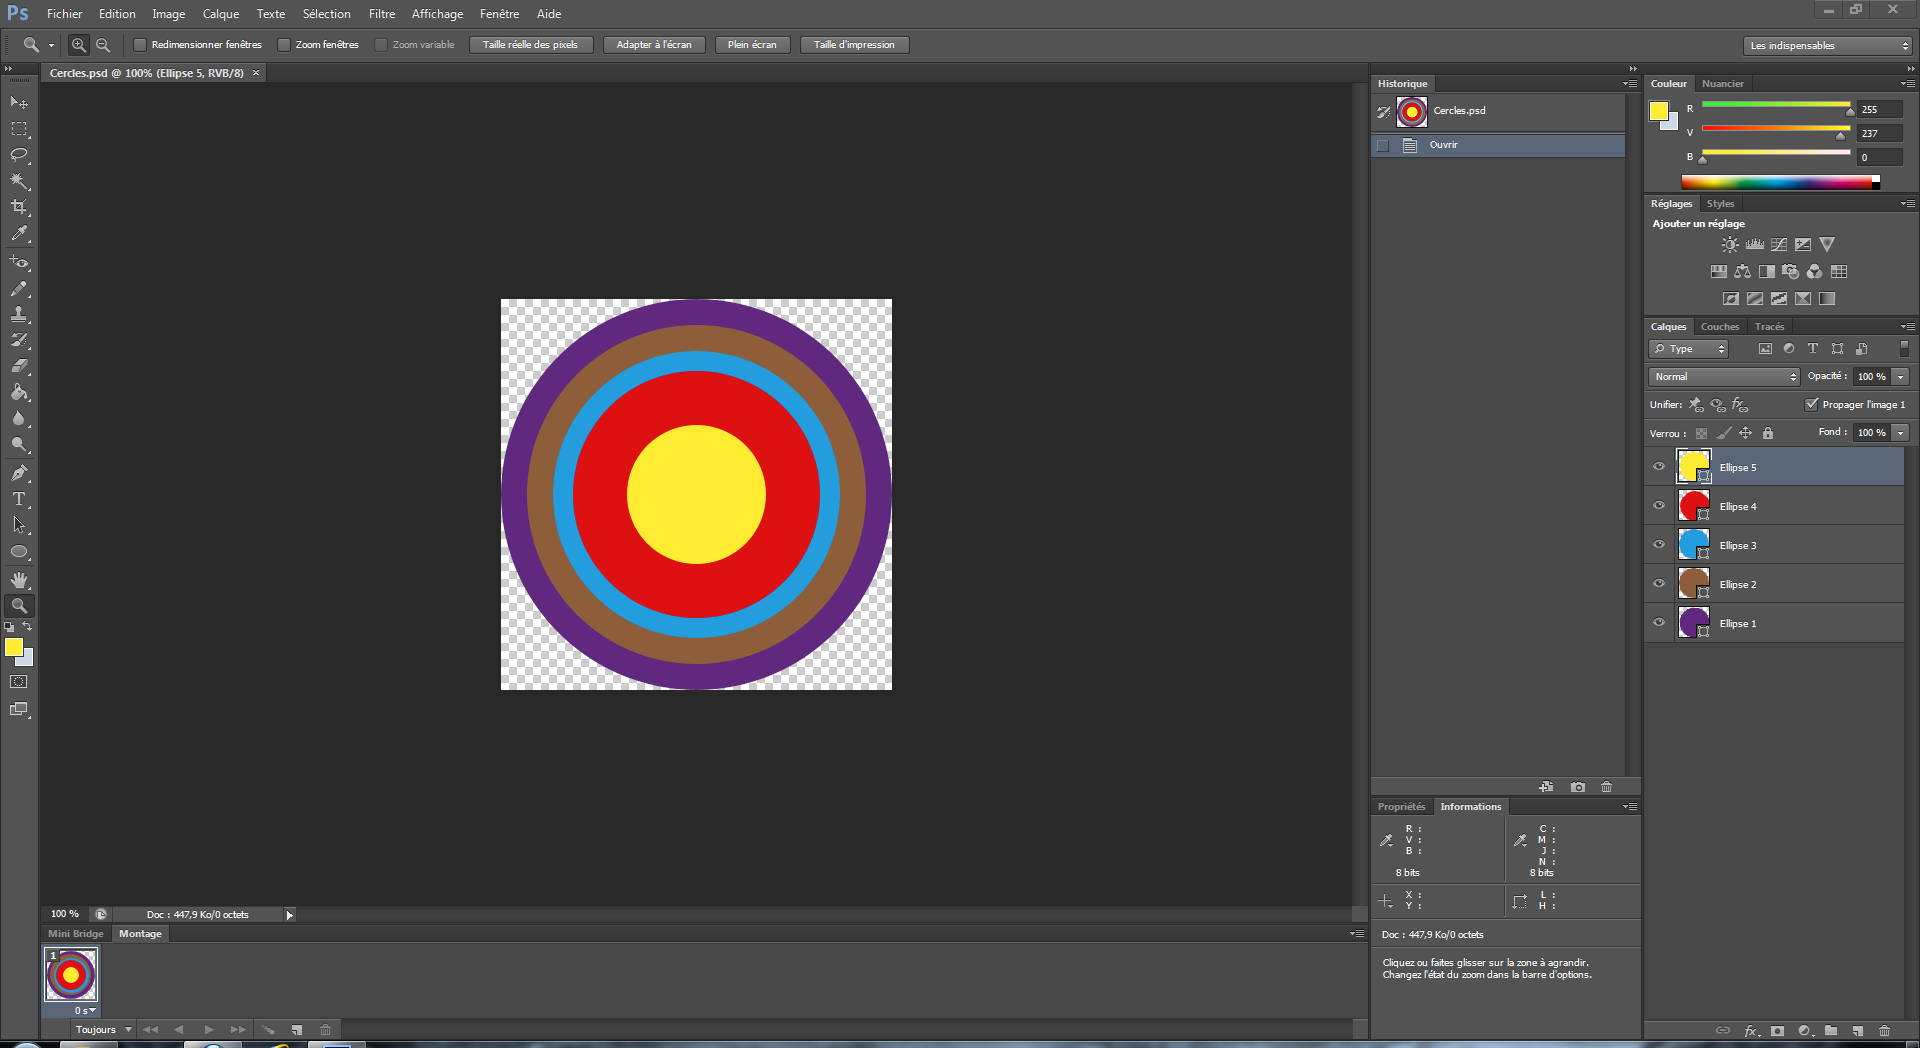Screen dimensions: 1920x1048
Task: Select the Hand tool
Action: tap(19, 580)
